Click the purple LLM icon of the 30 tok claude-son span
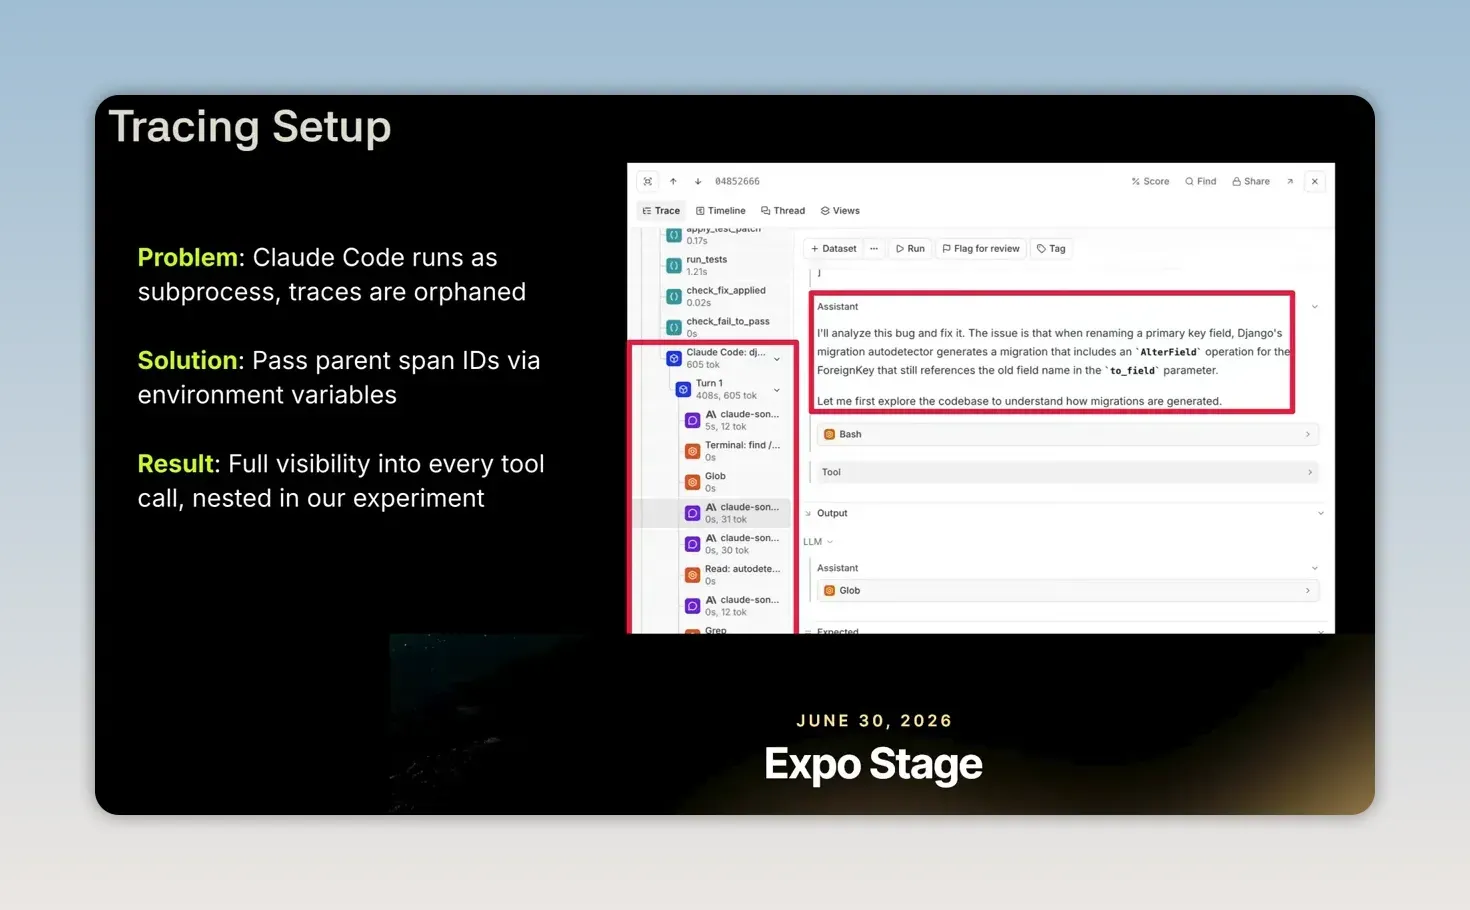The height and width of the screenshot is (910, 1470). pos(692,544)
